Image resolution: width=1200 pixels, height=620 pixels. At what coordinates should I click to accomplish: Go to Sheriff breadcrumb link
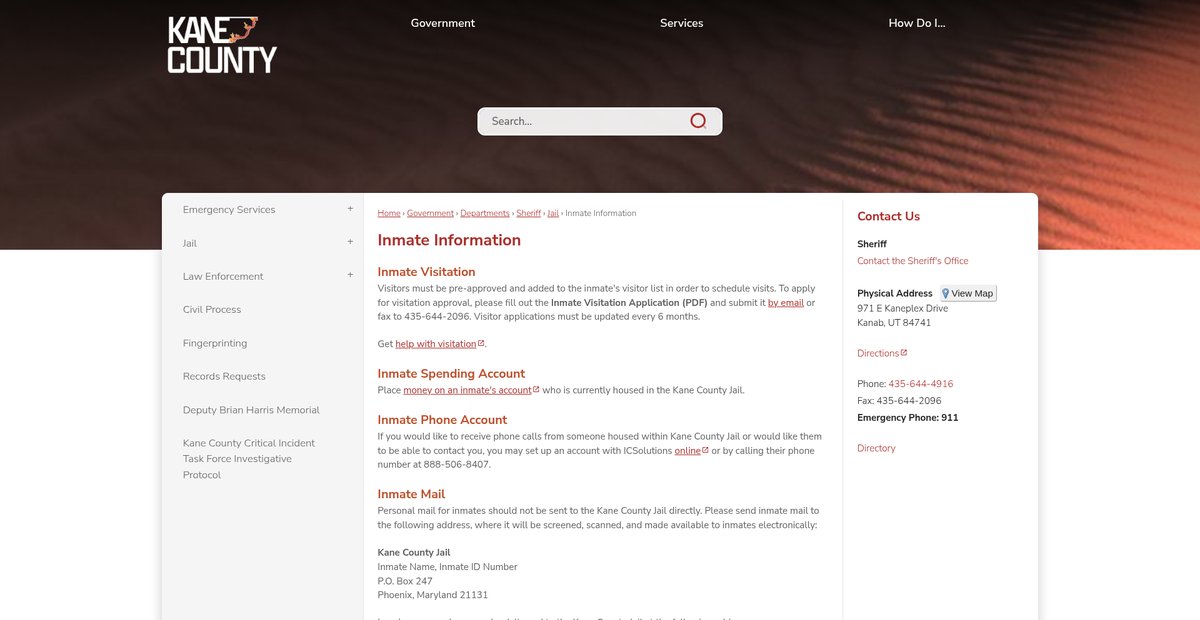click(528, 213)
